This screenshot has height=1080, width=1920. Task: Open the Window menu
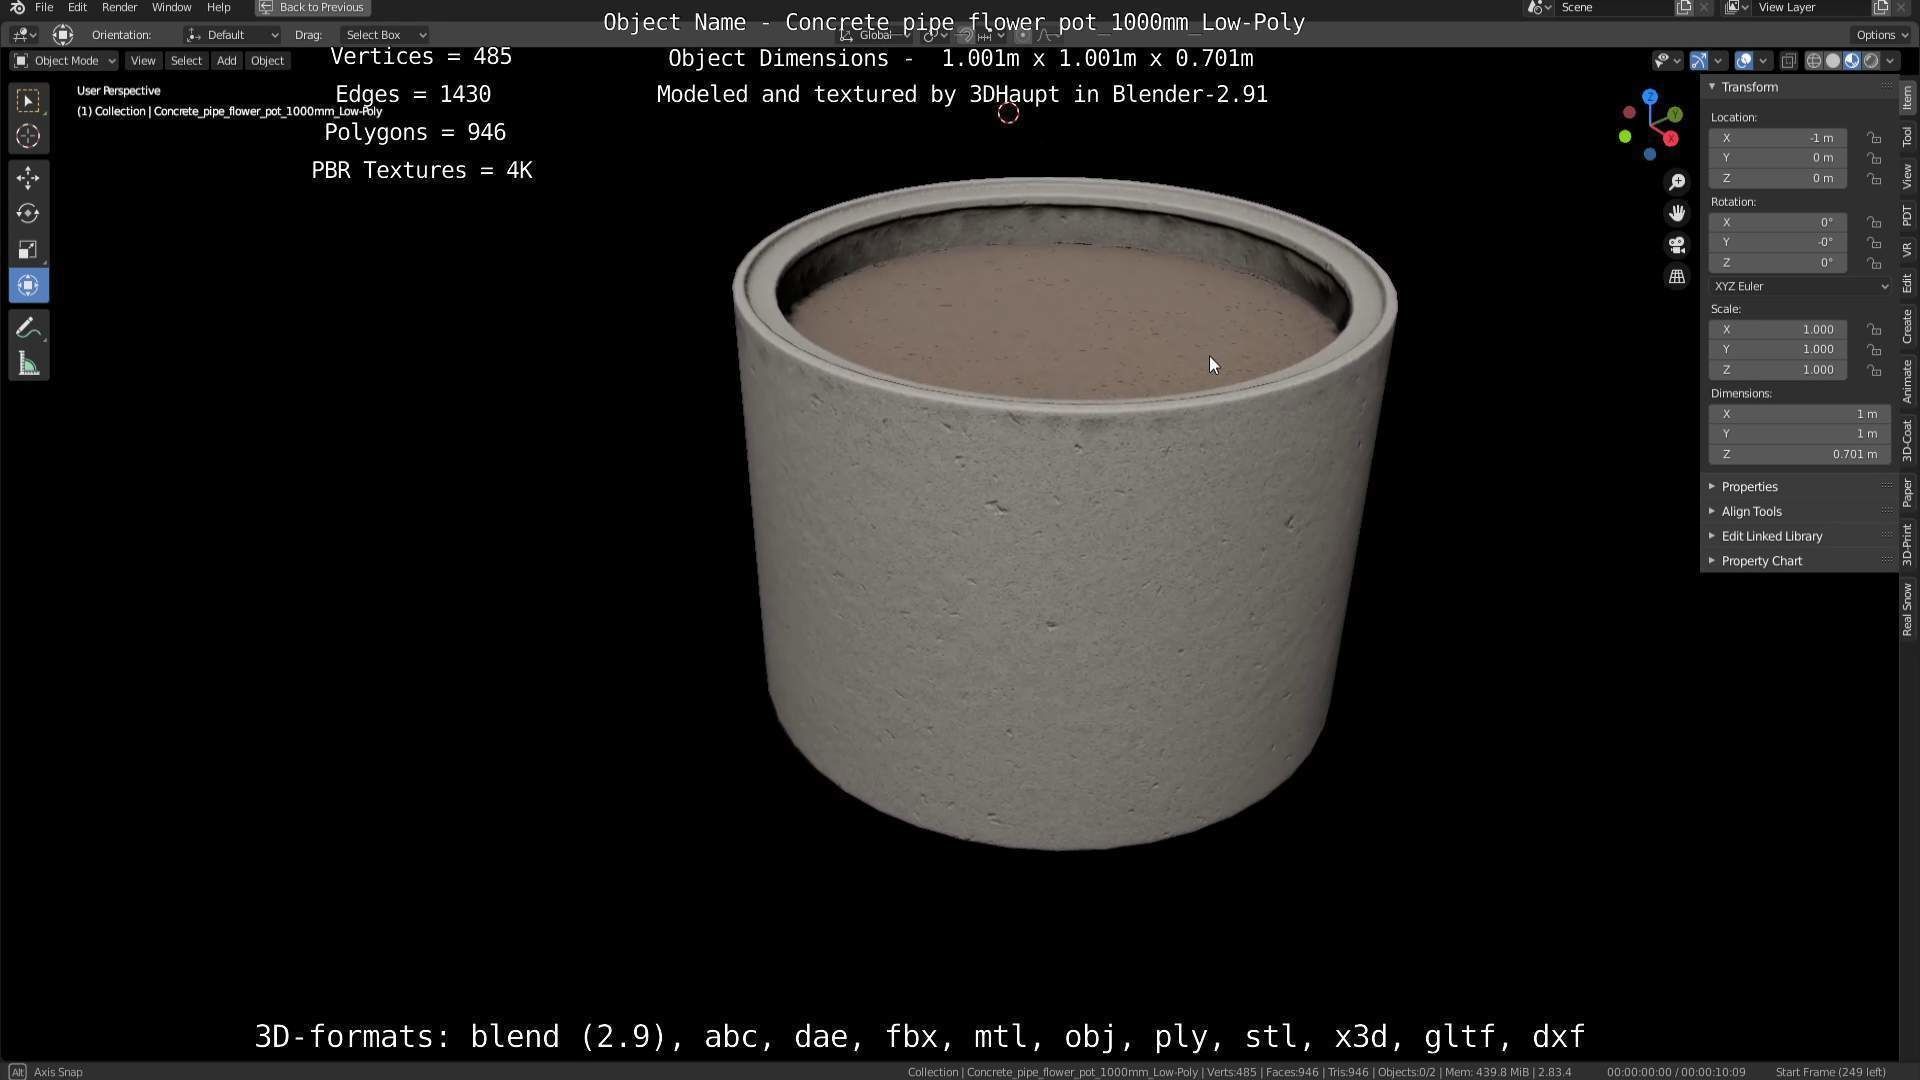[x=171, y=7]
